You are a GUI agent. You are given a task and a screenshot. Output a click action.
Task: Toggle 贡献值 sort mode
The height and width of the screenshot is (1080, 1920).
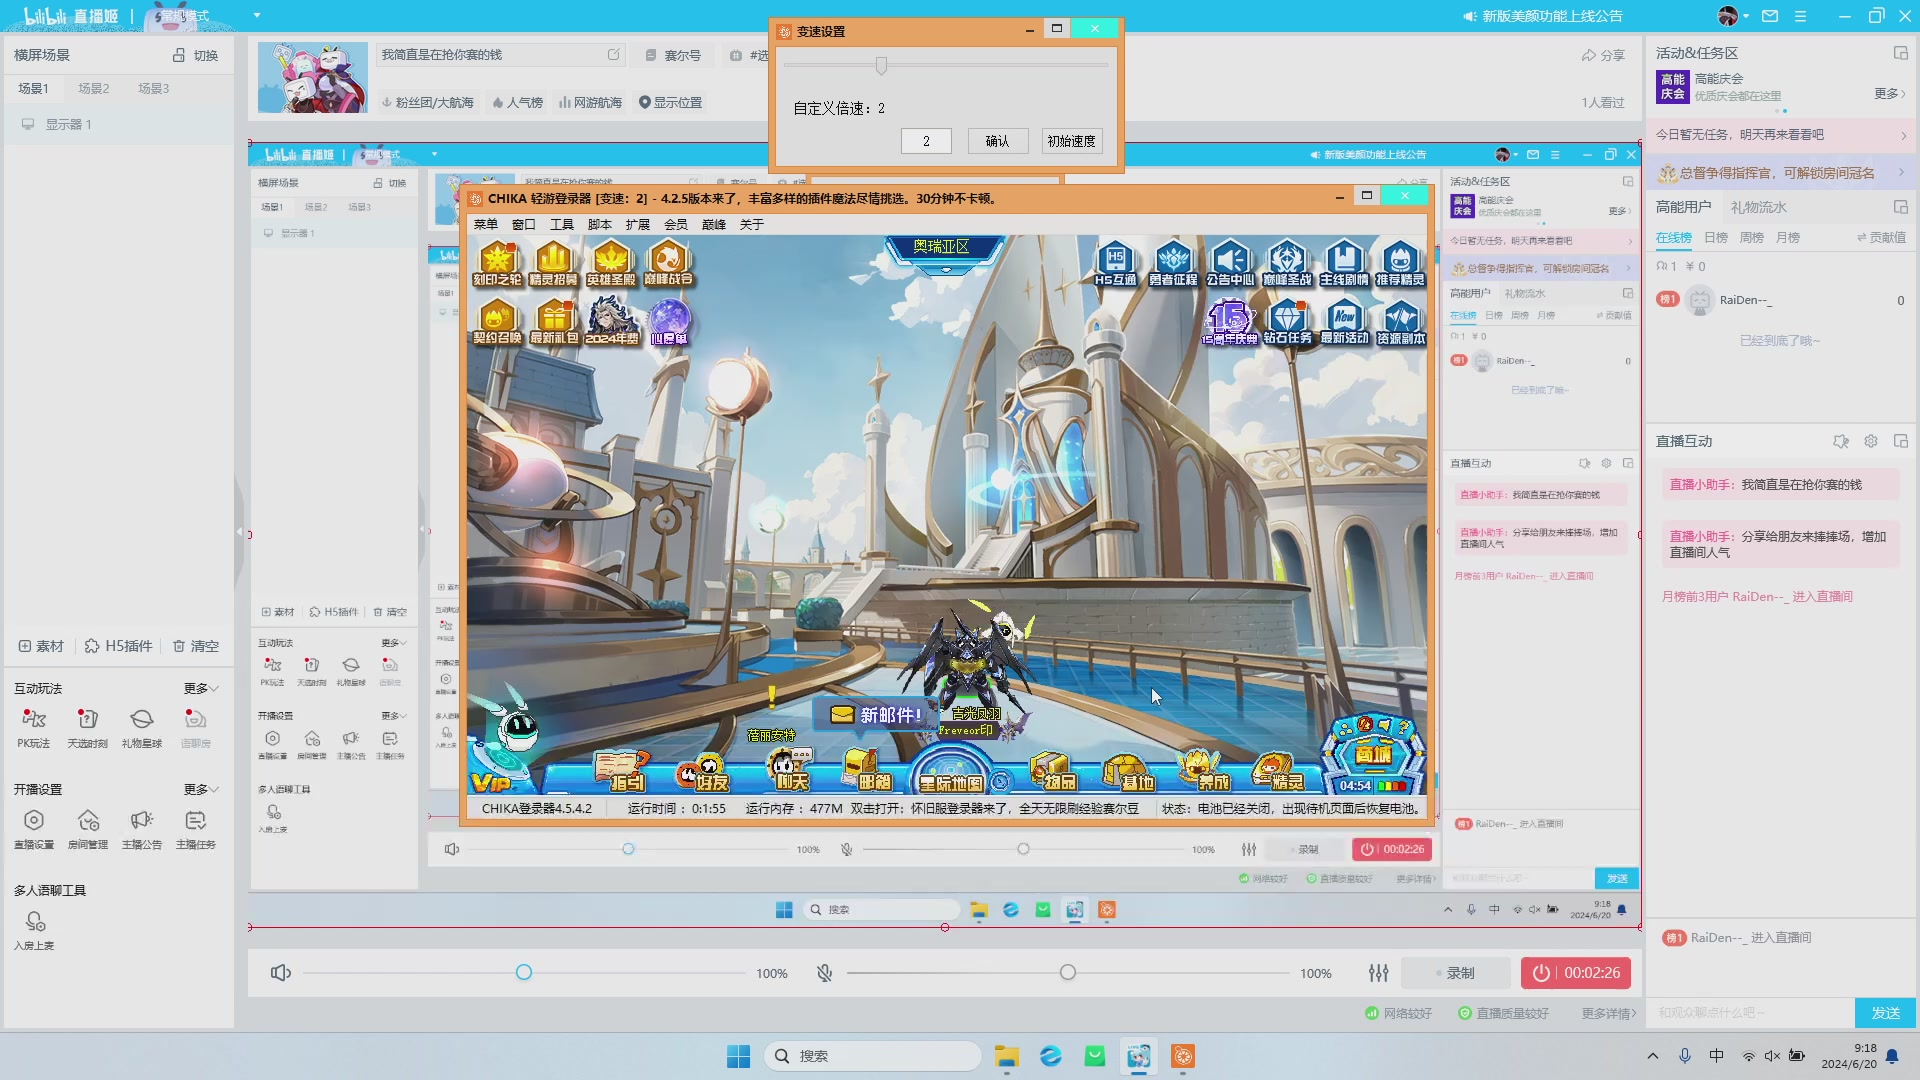click(1881, 237)
